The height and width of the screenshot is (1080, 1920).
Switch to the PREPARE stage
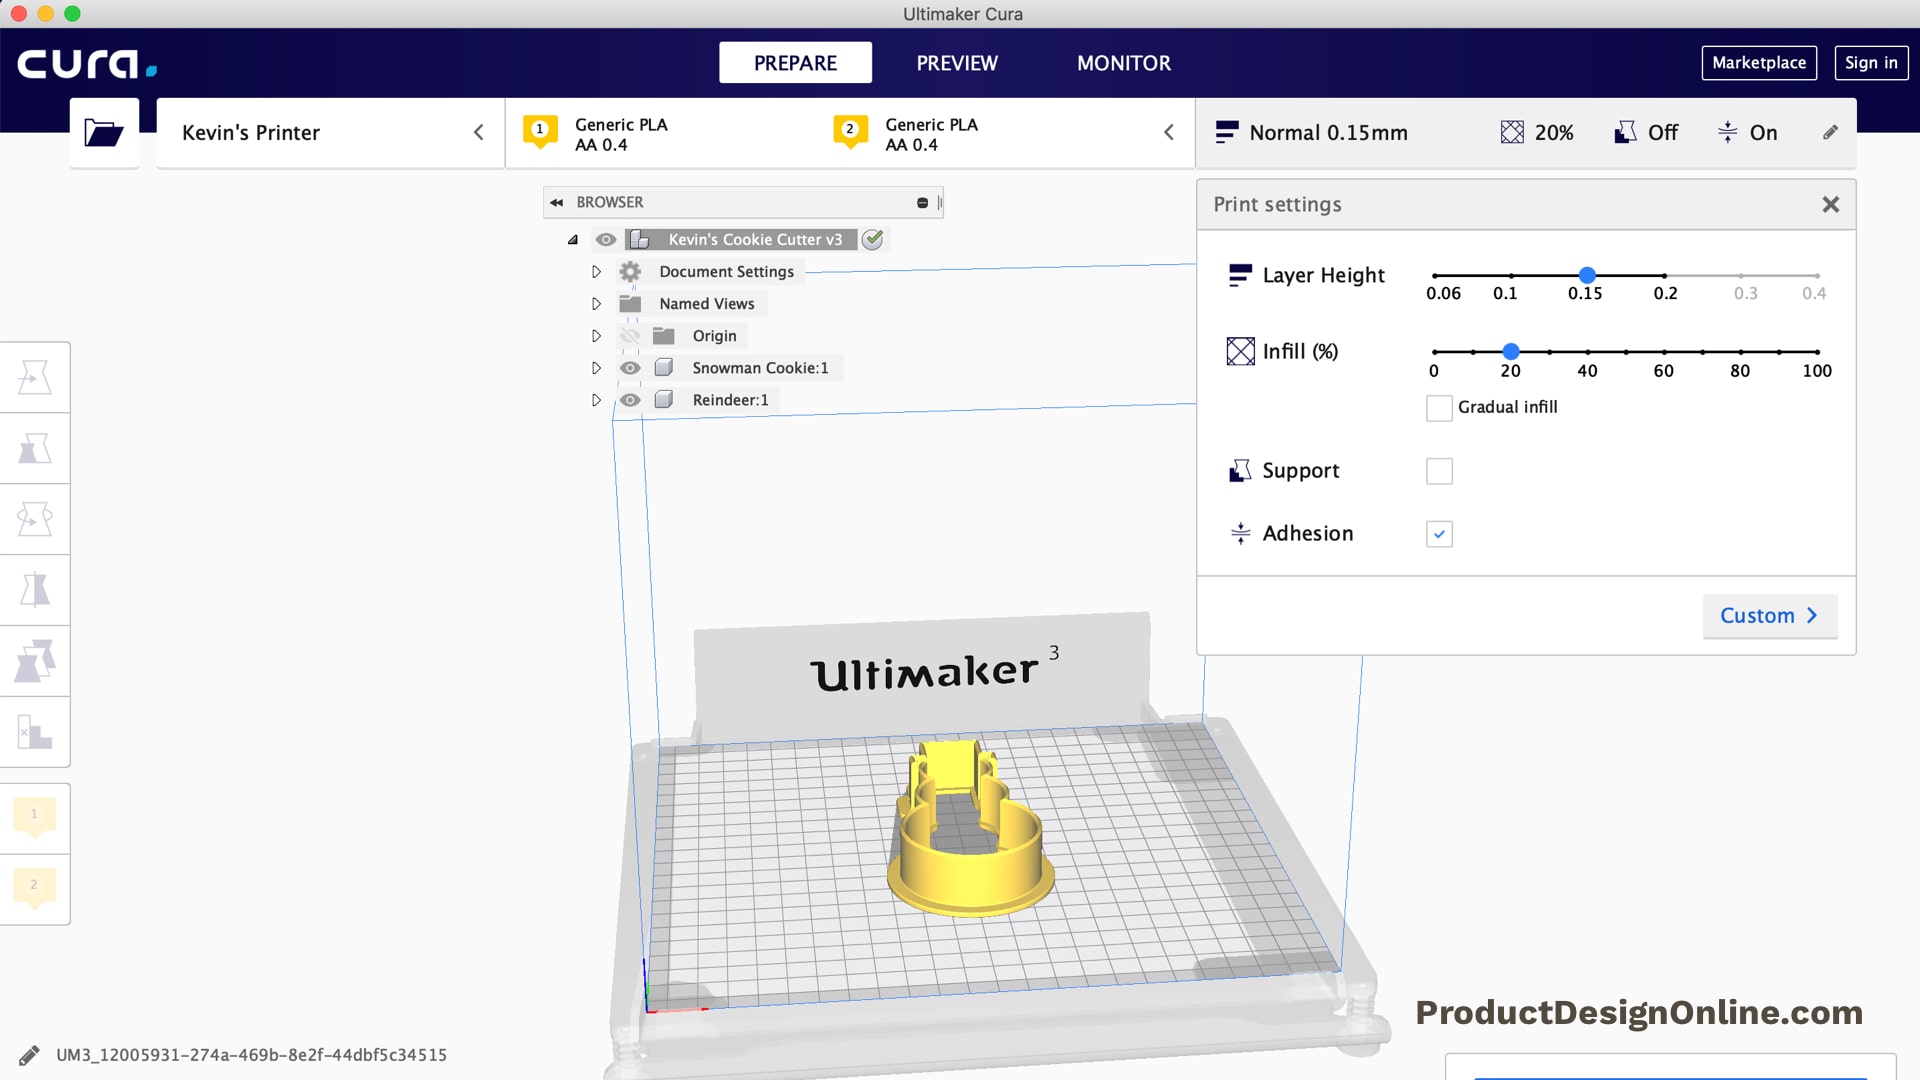pos(795,62)
